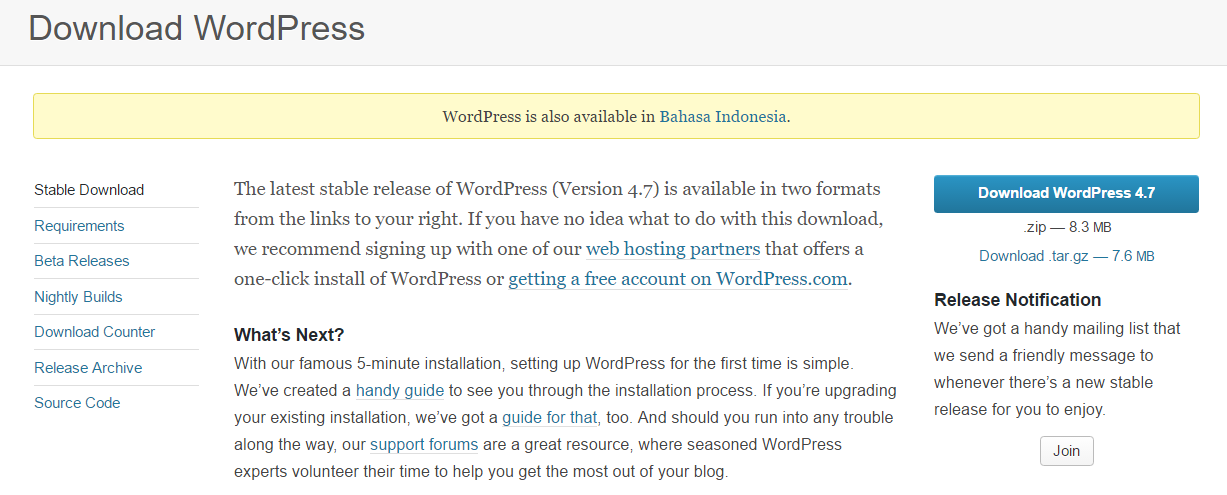The image size is (1227, 495).
Task: View the Download Counter
Action: click(x=95, y=332)
